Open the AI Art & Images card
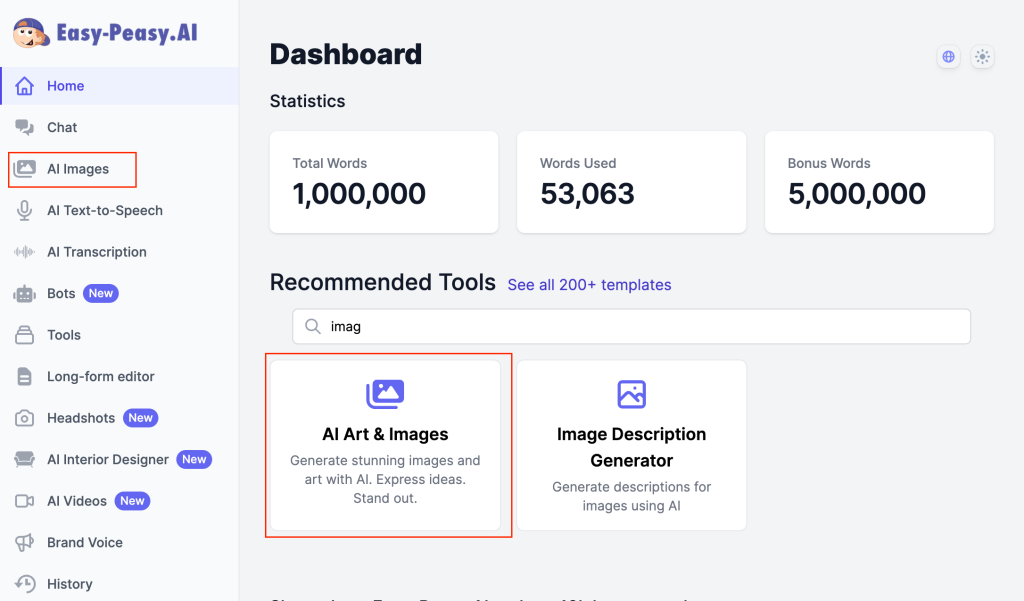Screen dimensions: 1024x601 click(385, 445)
